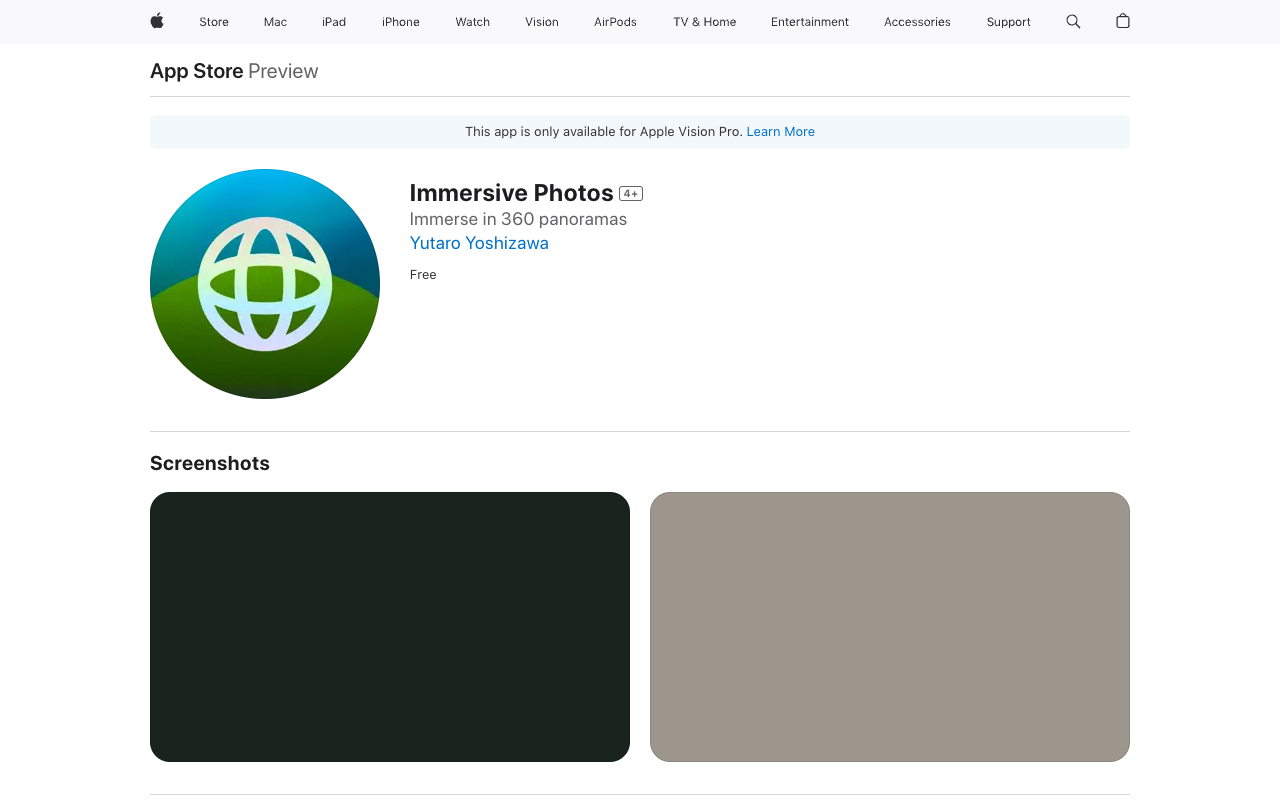Image resolution: width=1280 pixels, height=800 pixels.
Task: Open the search magnifier icon
Action: tap(1073, 21)
